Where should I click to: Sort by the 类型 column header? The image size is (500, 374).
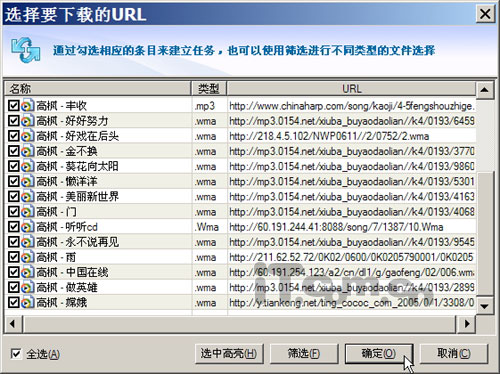tap(209, 89)
